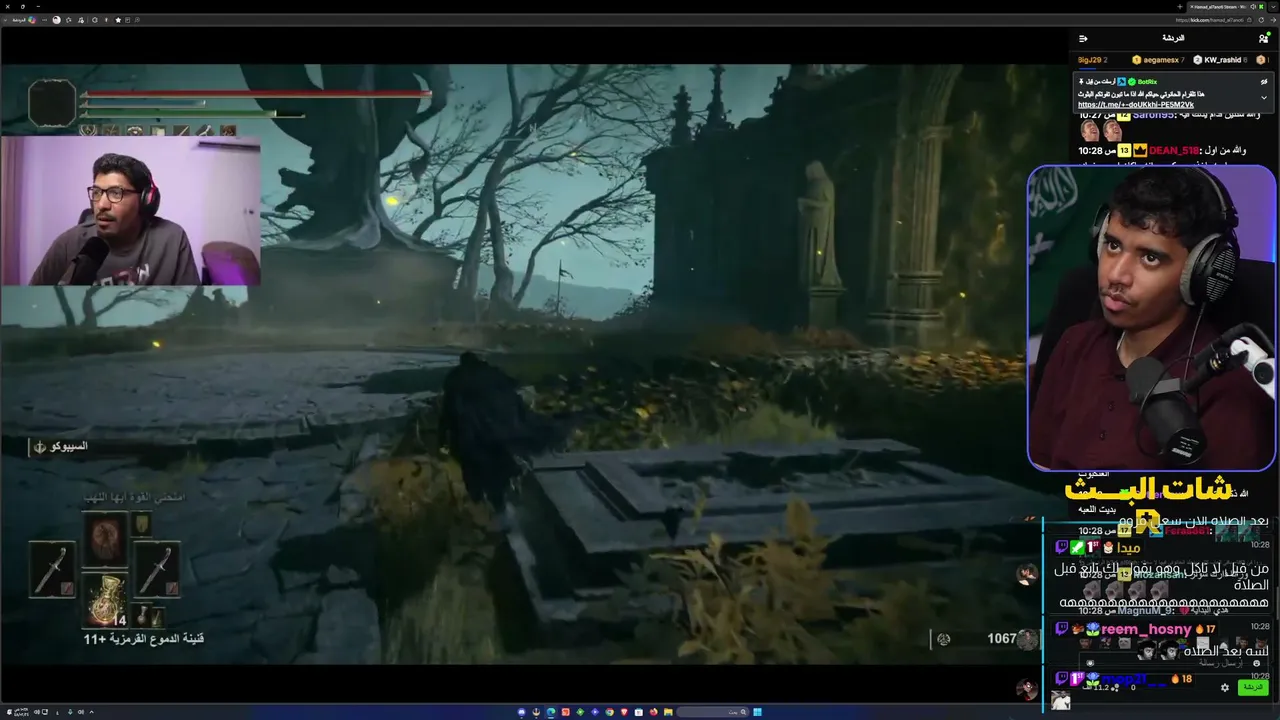Open the emoji picker in chat input
The image size is (1280, 720).
[x=1257, y=663]
